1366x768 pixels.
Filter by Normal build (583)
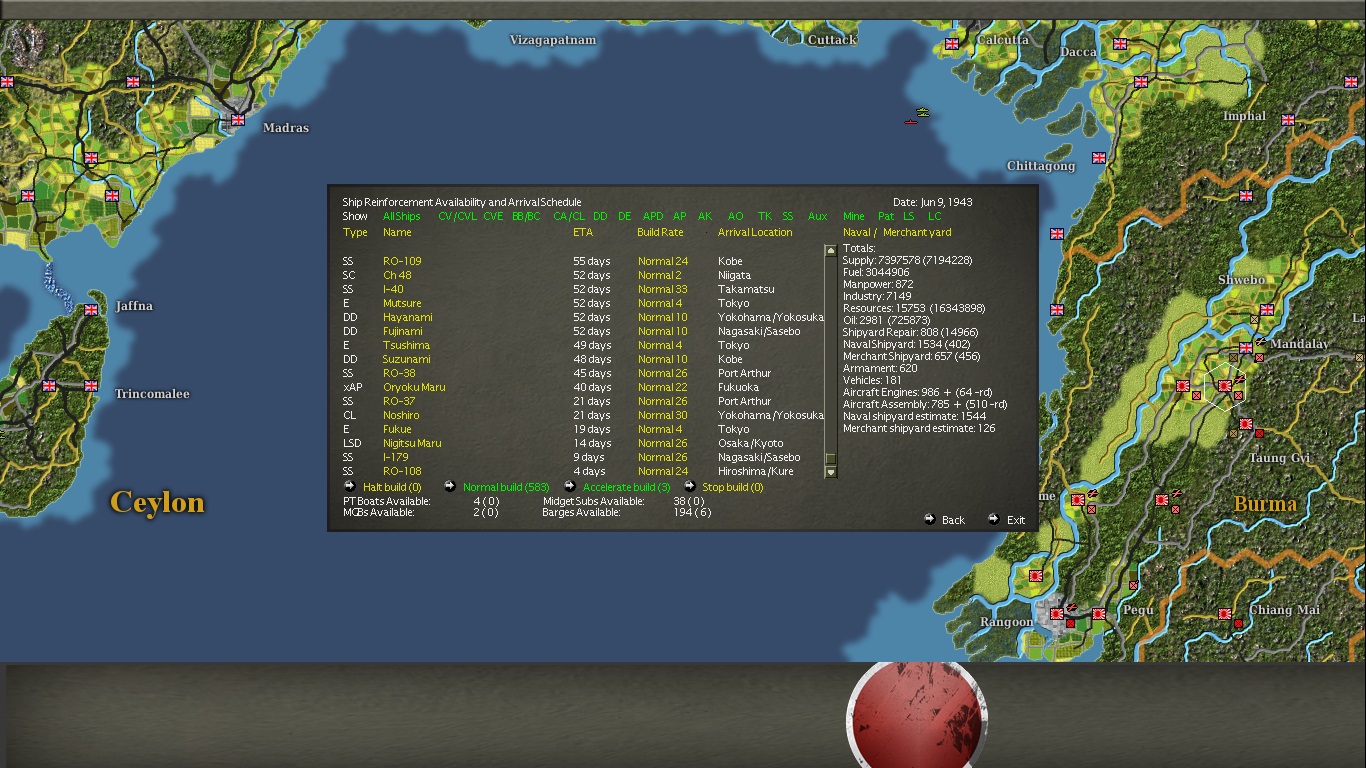pyautogui.click(x=506, y=487)
